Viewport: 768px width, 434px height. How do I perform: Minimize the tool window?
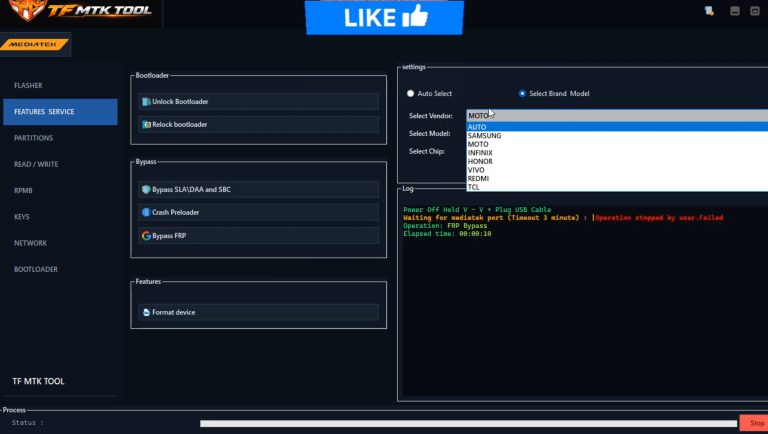coord(735,11)
